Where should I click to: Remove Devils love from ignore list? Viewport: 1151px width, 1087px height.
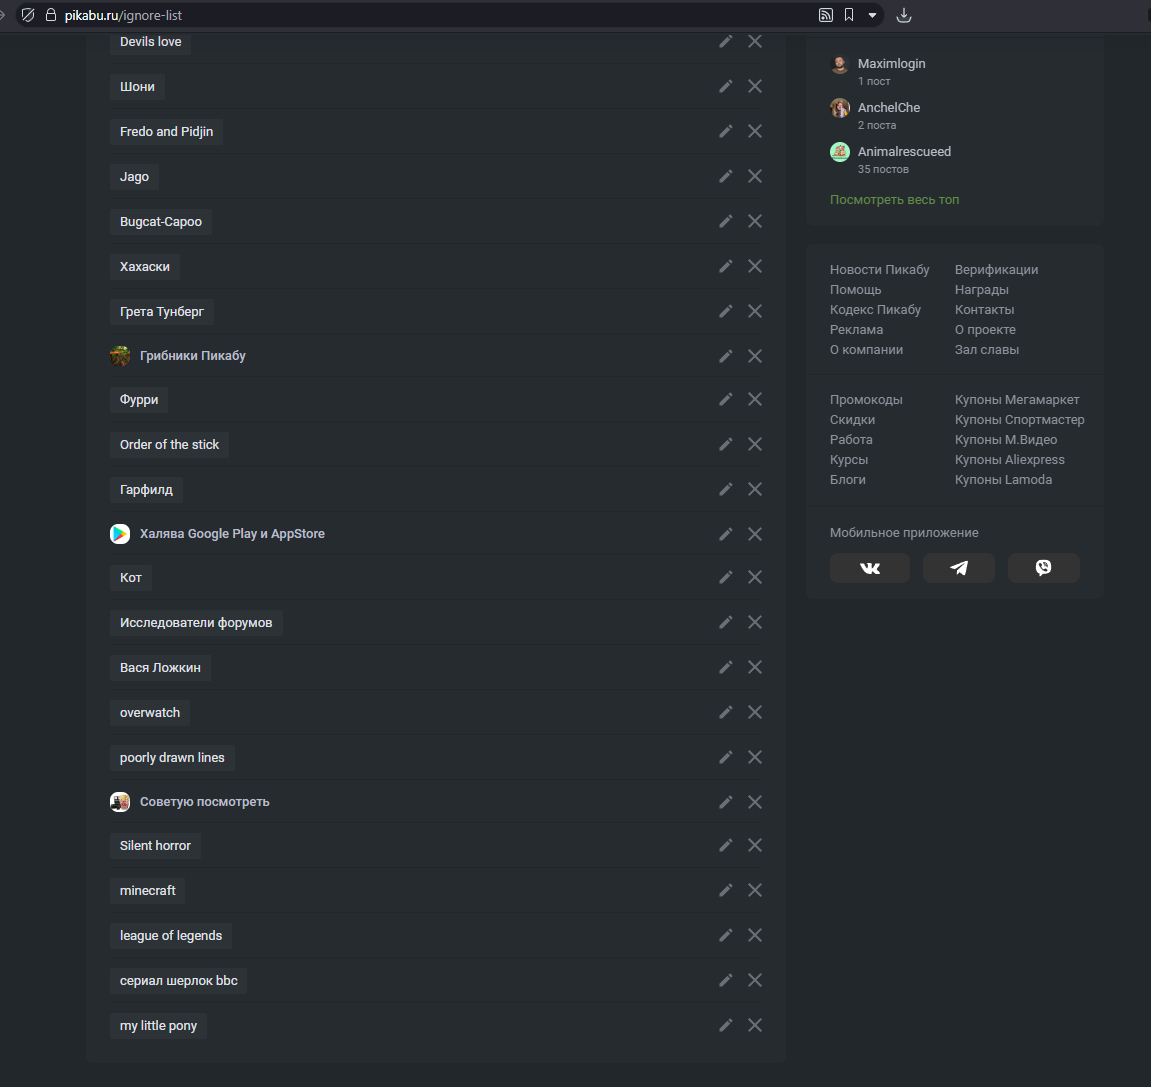[x=755, y=41]
